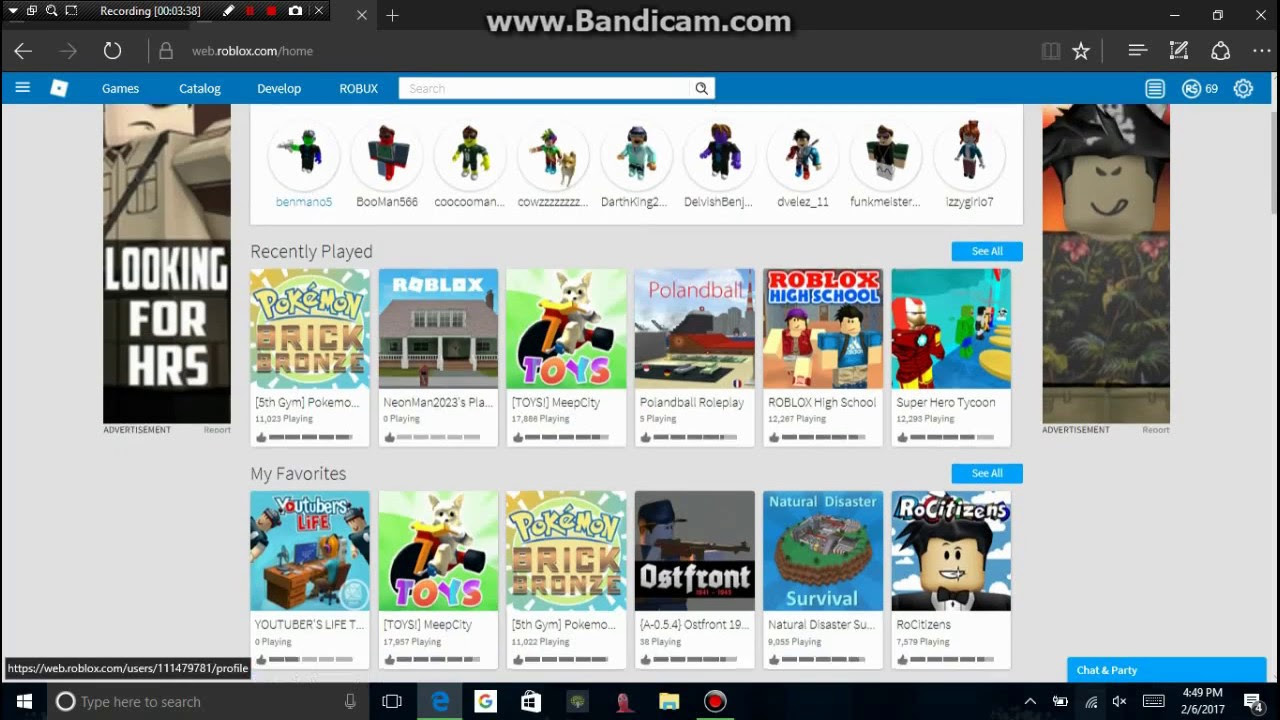
Task: Click See All for My Favorites
Action: (987, 473)
